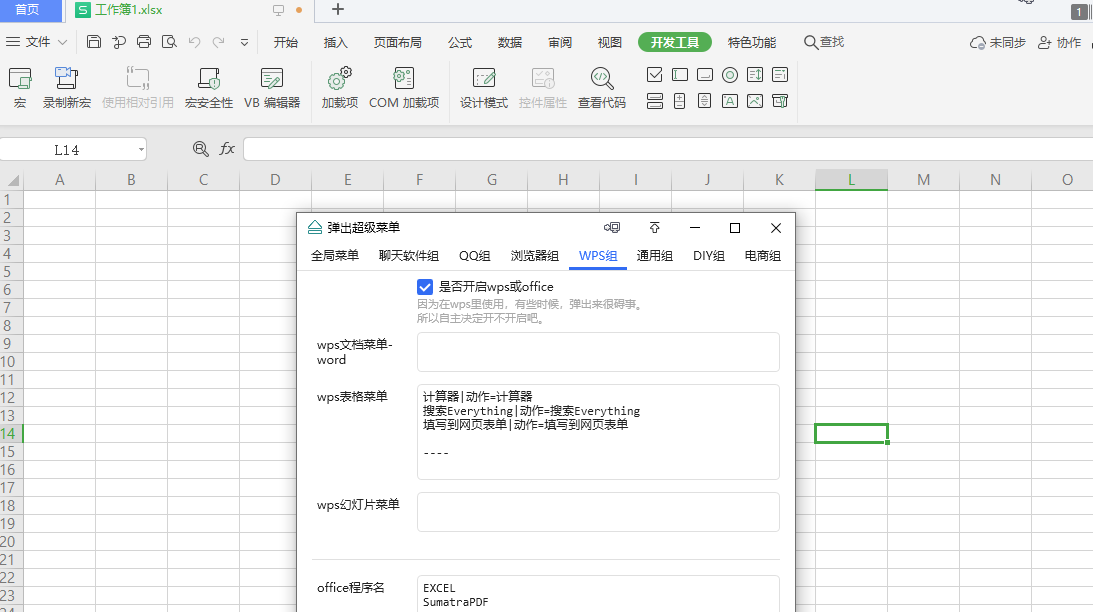1093x612 pixels.
Task: Switch to 浏览器组 dialog tab
Action: [x=535, y=256]
